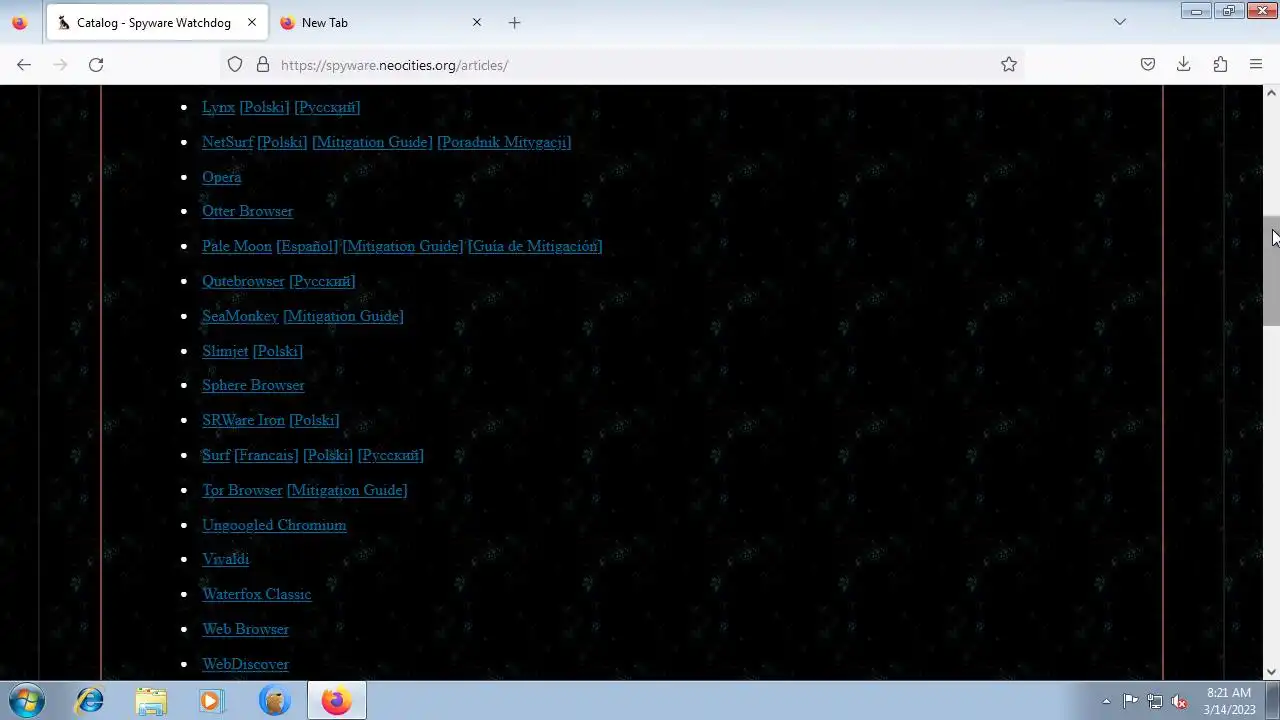Open the Lynx article link

point(218,107)
